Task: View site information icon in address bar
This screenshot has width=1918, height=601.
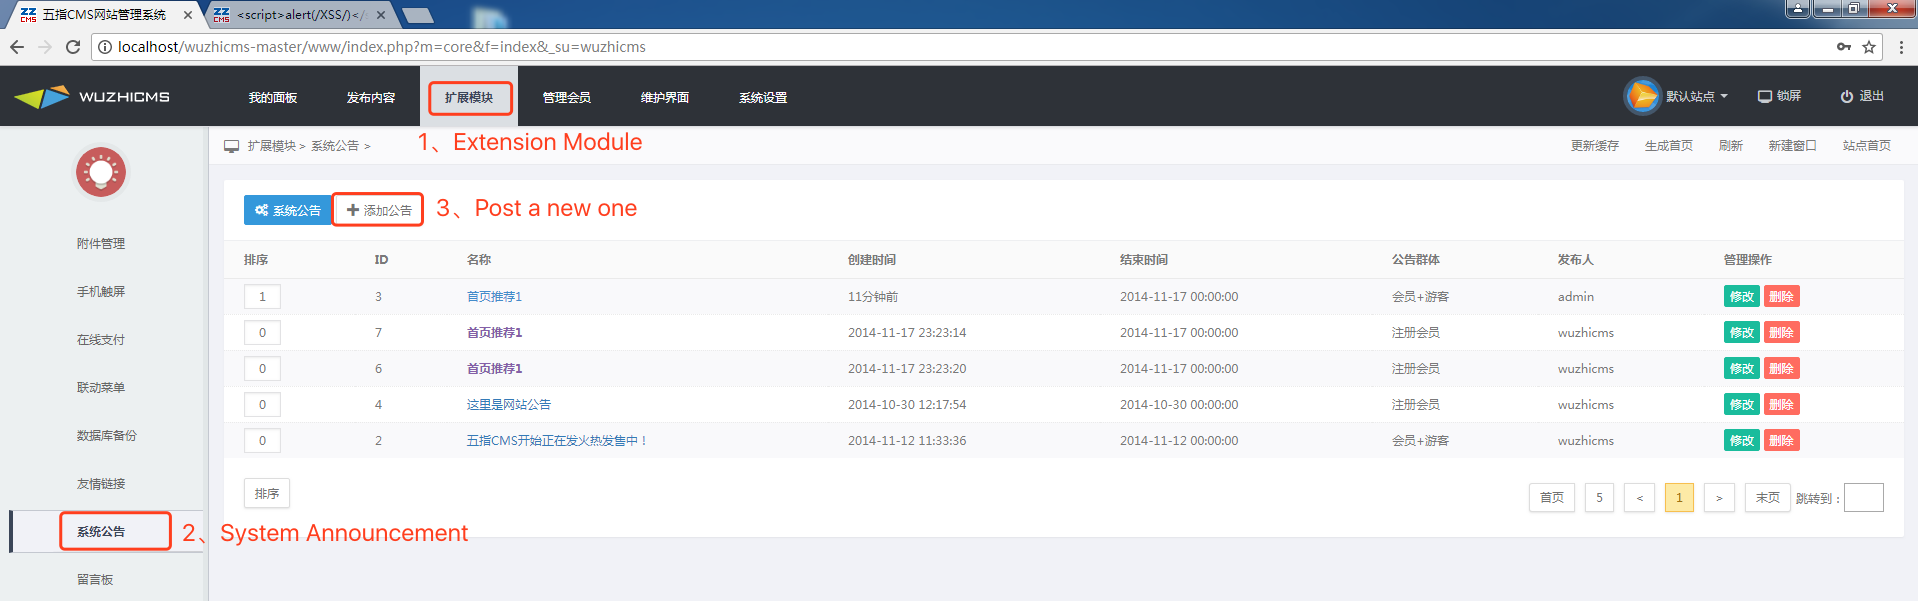Action: pyautogui.click(x=105, y=47)
